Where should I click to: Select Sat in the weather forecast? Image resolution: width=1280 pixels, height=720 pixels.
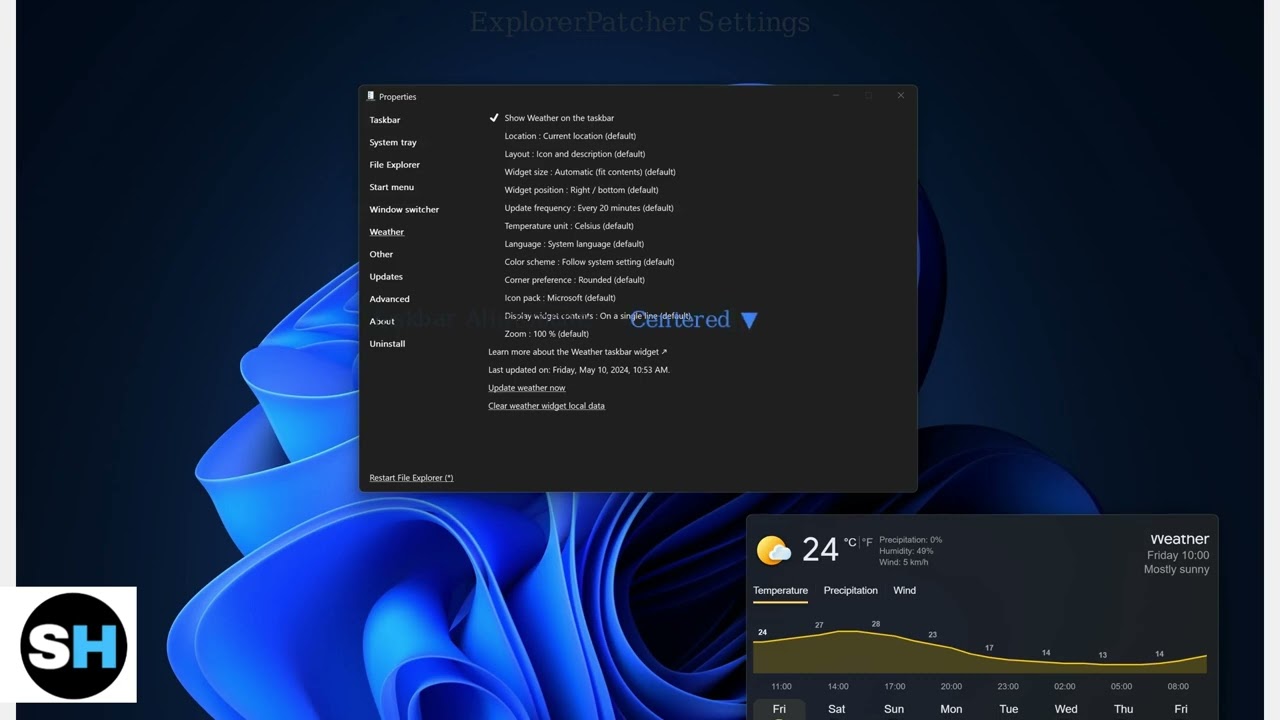pyautogui.click(x=836, y=709)
